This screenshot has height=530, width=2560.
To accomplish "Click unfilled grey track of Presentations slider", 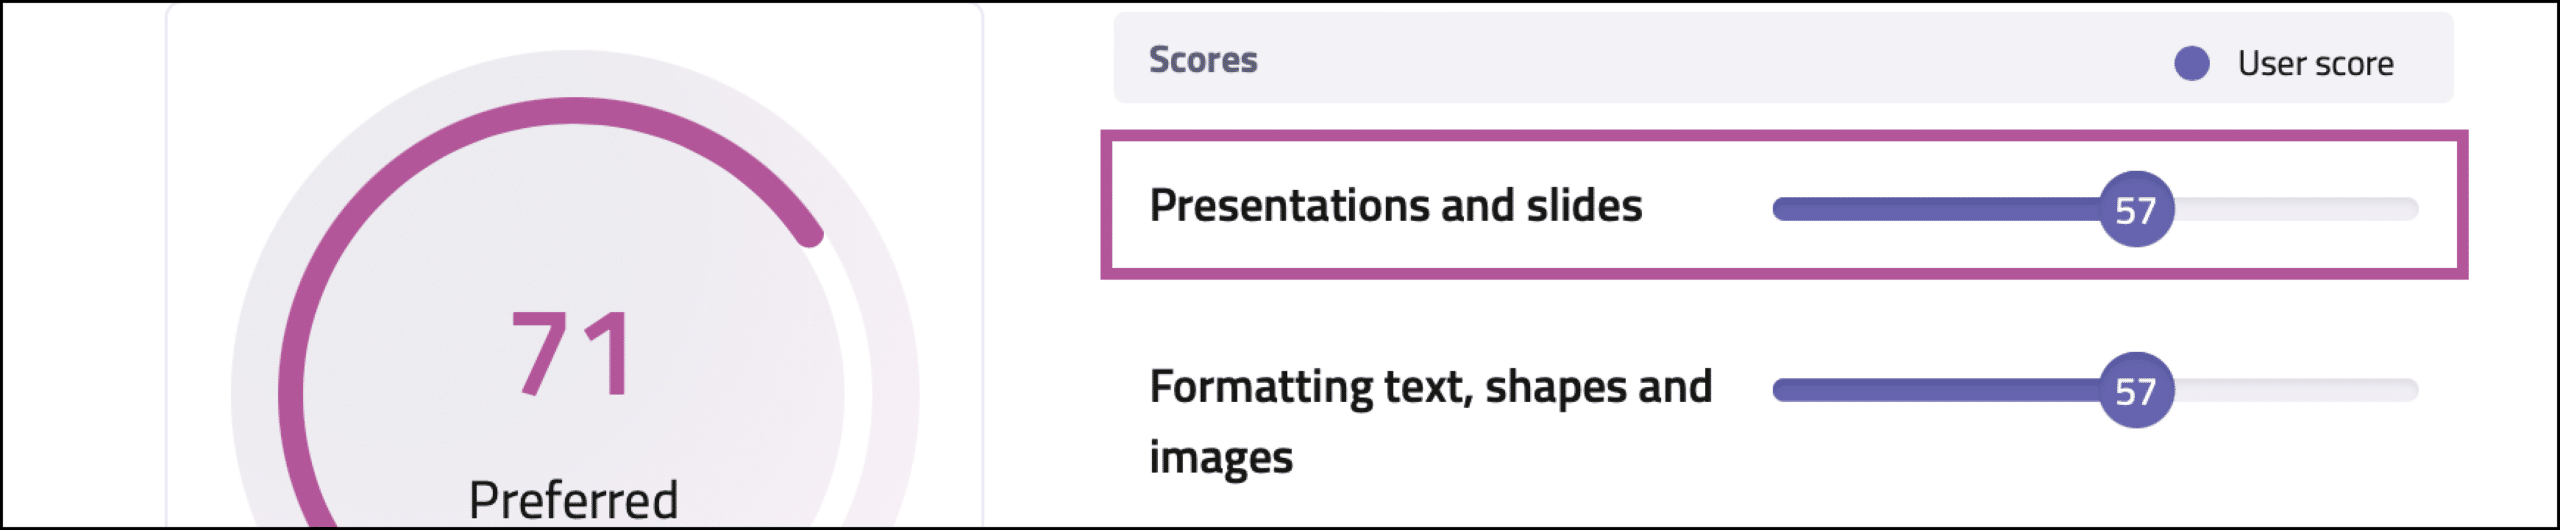I will (x=2296, y=209).
